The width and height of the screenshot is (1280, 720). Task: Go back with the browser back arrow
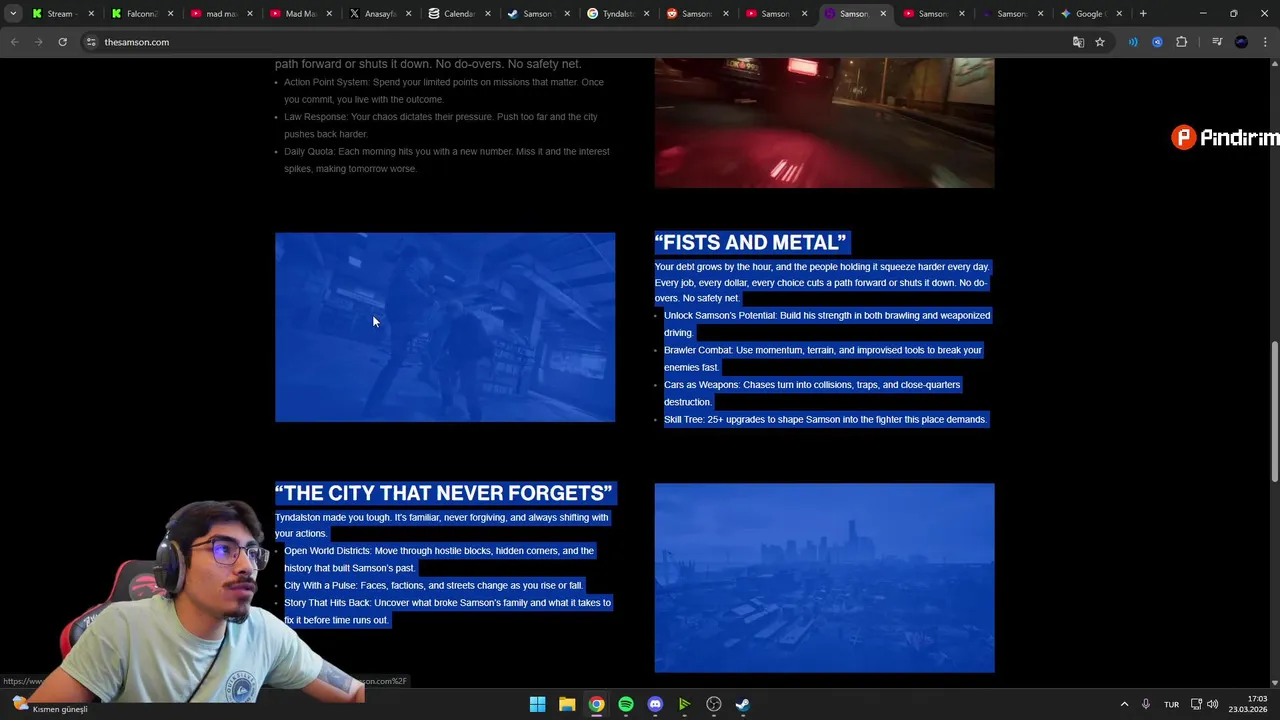pos(14,42)
